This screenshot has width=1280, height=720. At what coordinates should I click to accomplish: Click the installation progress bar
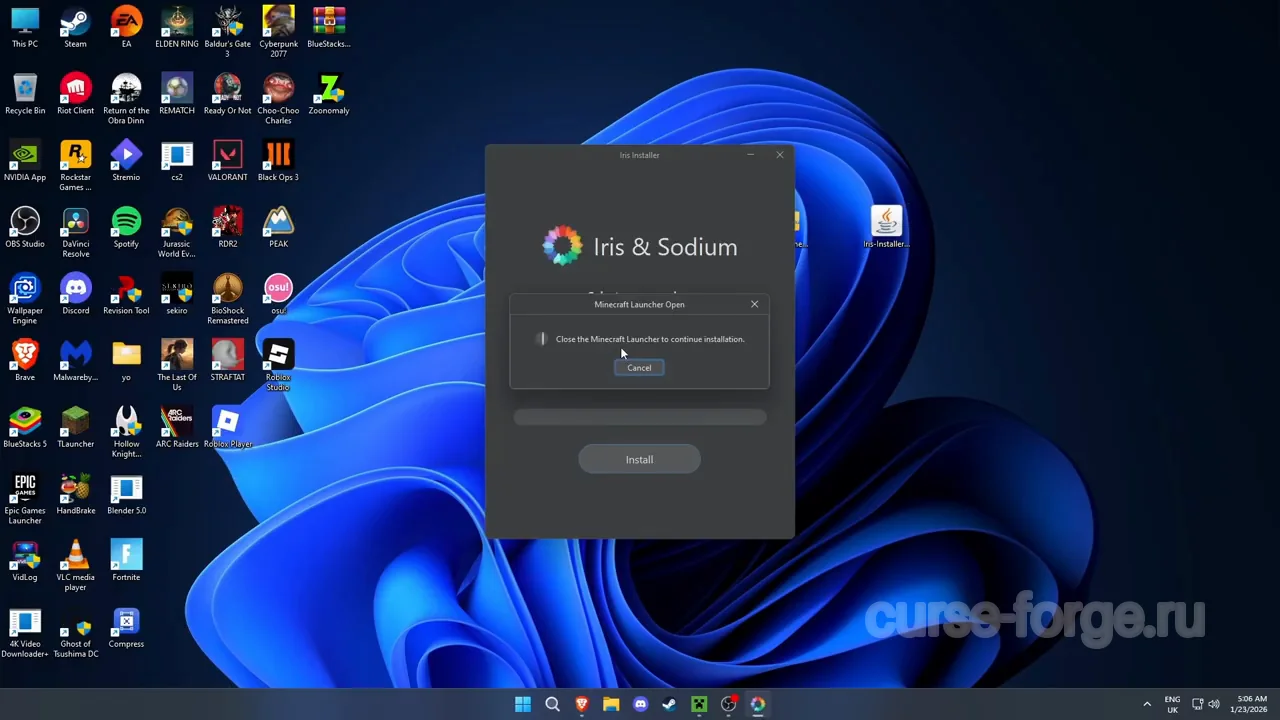(x=640, y=418)
